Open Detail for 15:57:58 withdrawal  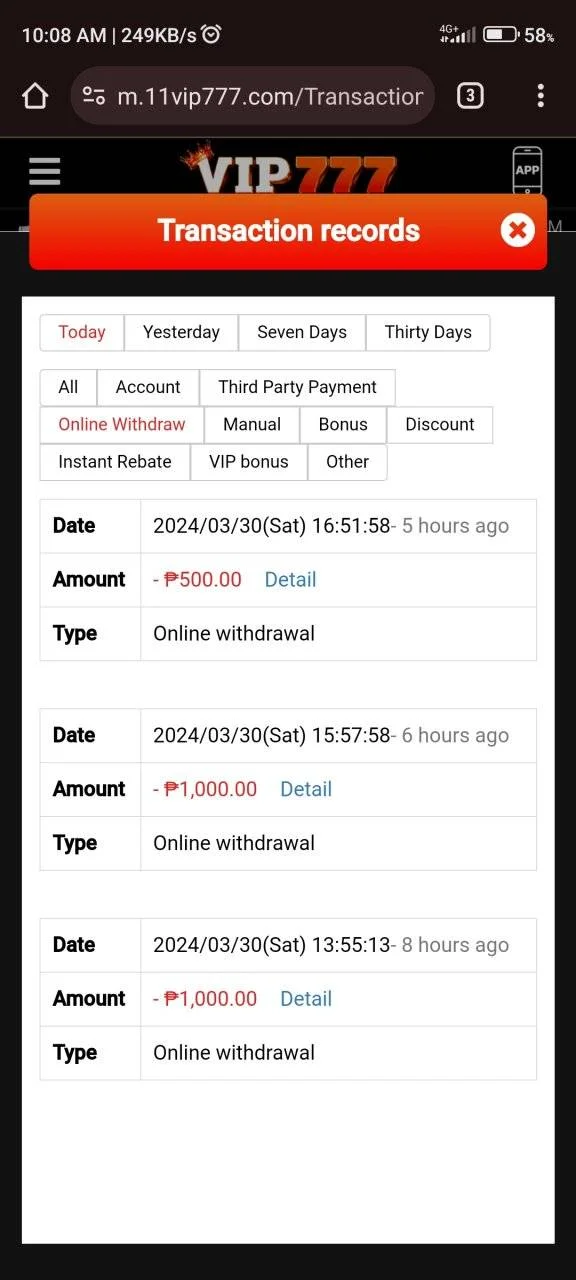pos(306,789)
